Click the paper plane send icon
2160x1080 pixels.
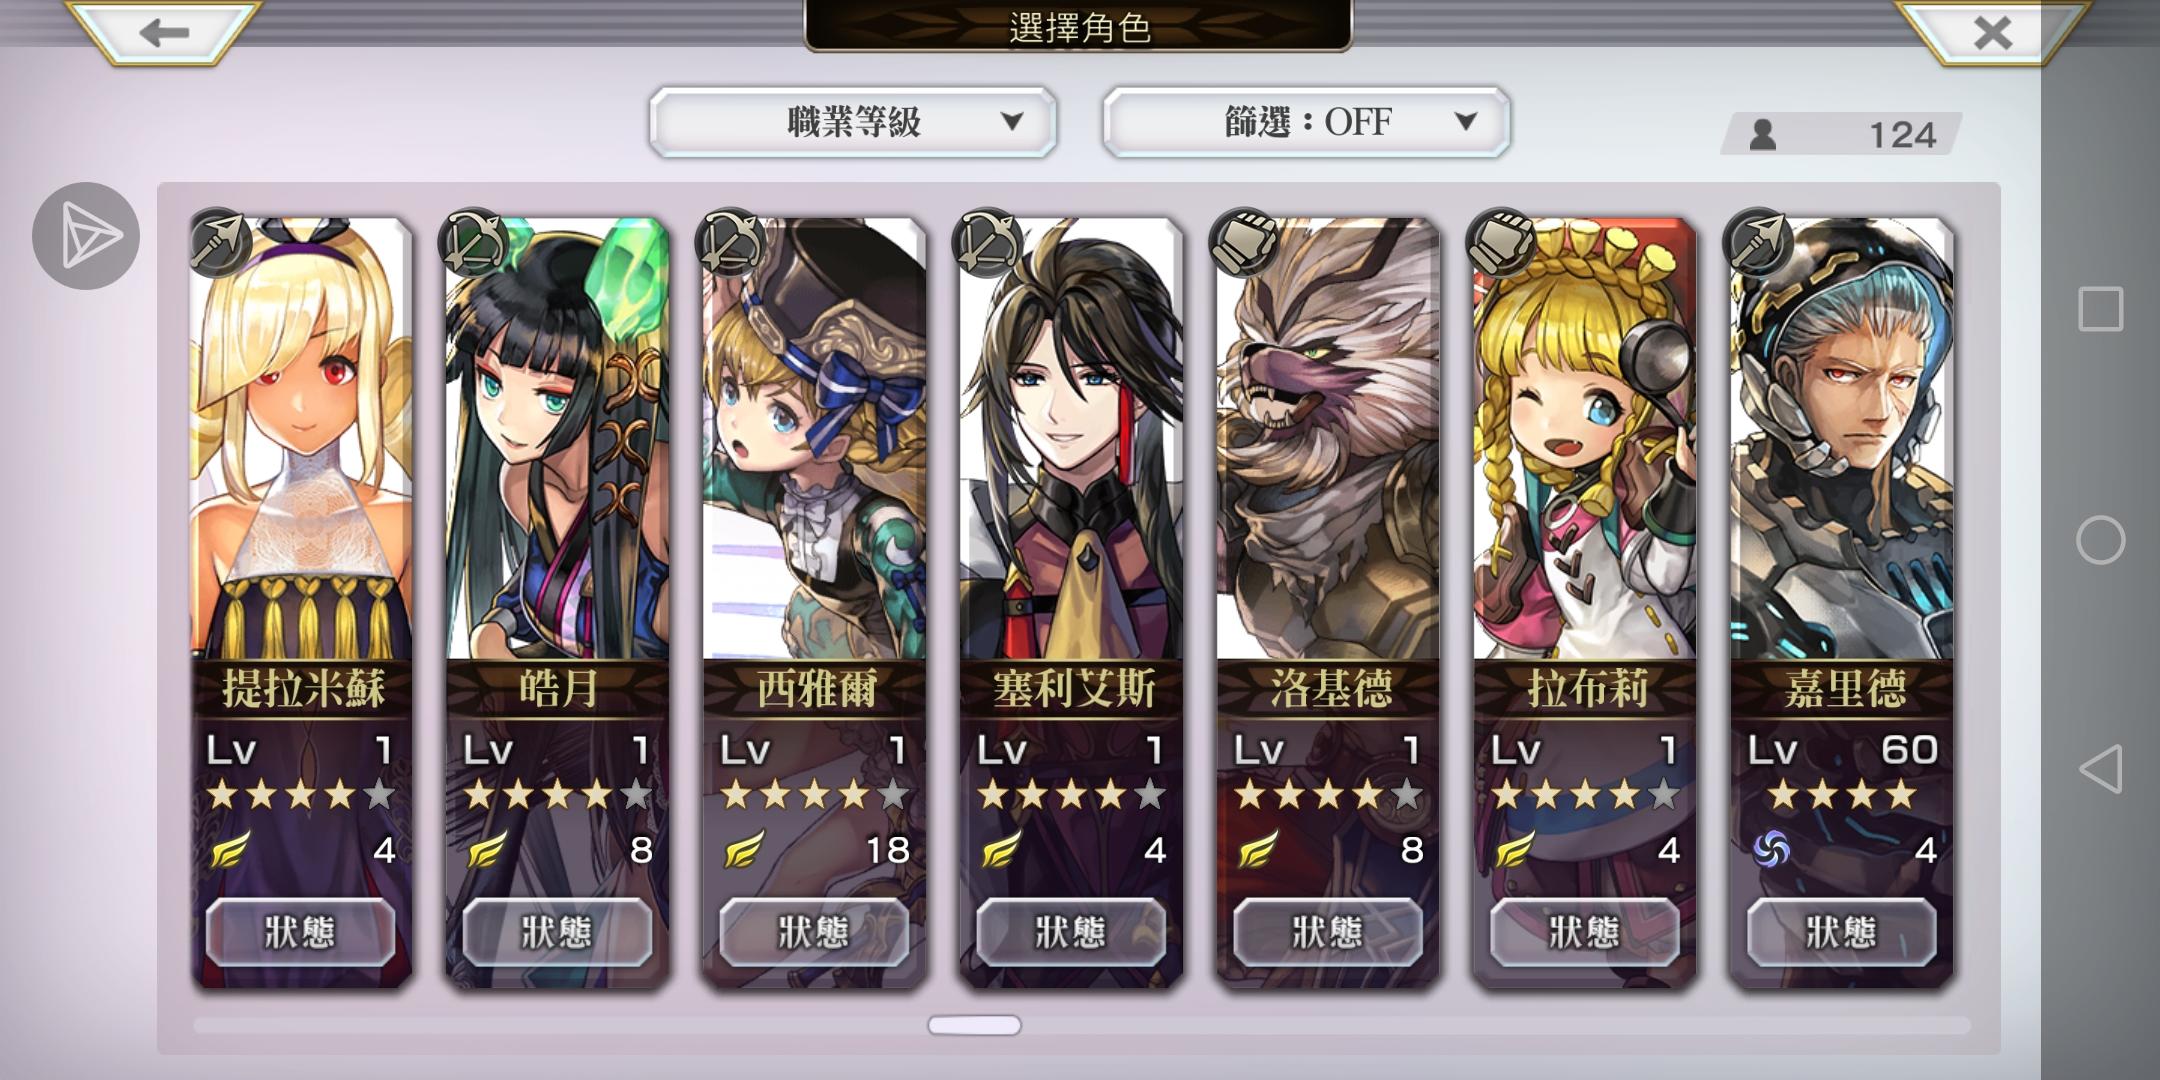pos(86,236)
